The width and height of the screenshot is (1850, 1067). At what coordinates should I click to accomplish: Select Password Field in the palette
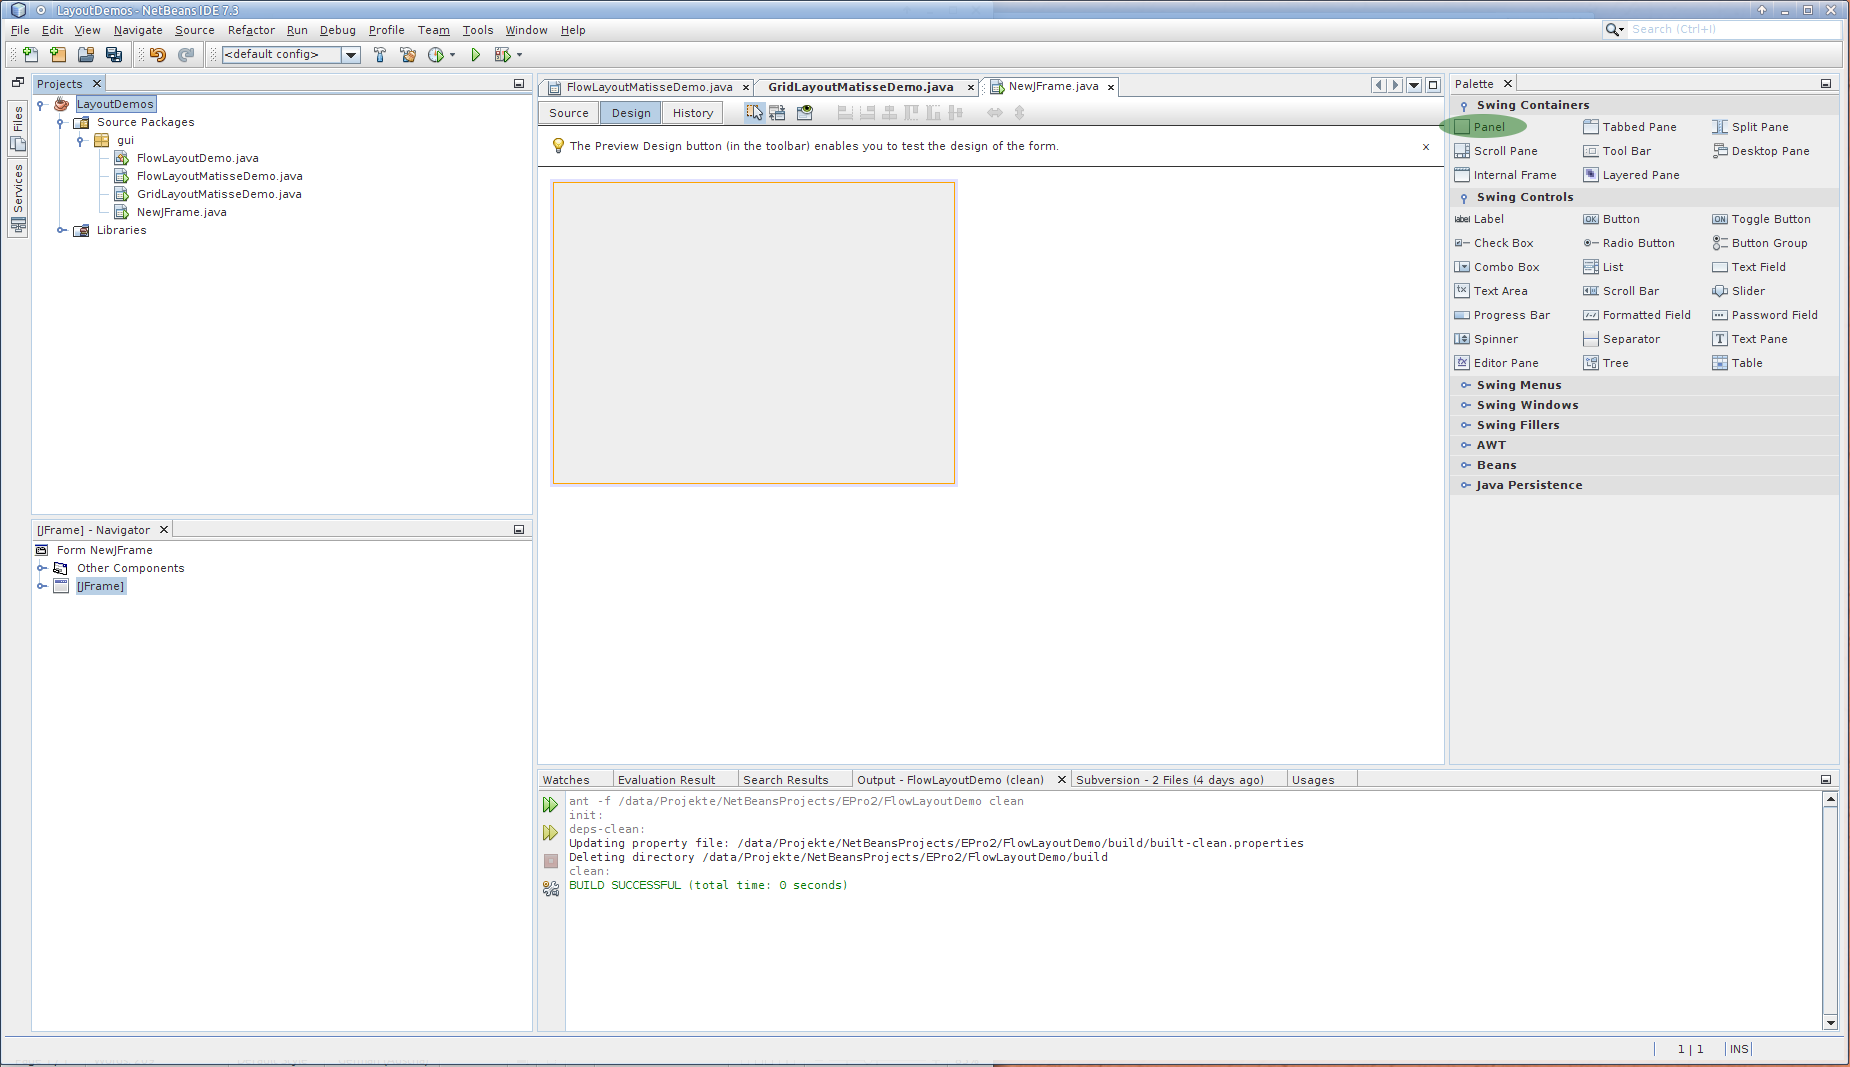1765,315
